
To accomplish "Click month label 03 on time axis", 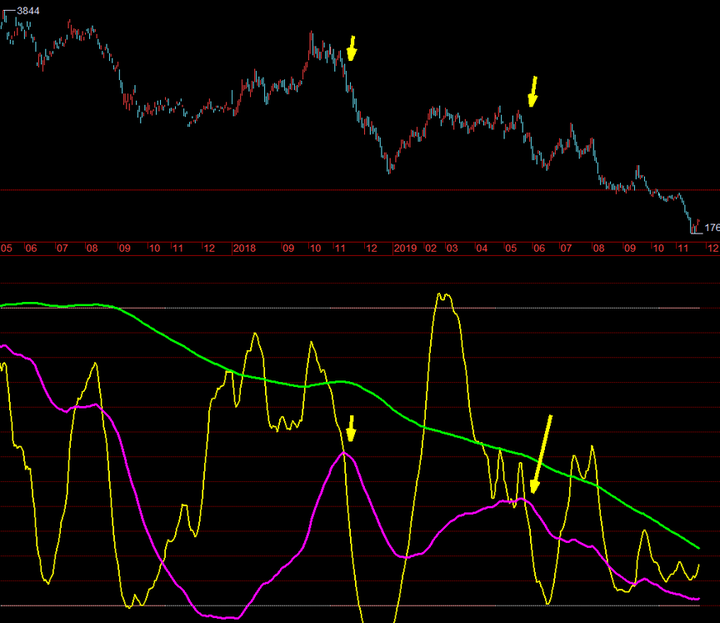I will tap(452, 248).
